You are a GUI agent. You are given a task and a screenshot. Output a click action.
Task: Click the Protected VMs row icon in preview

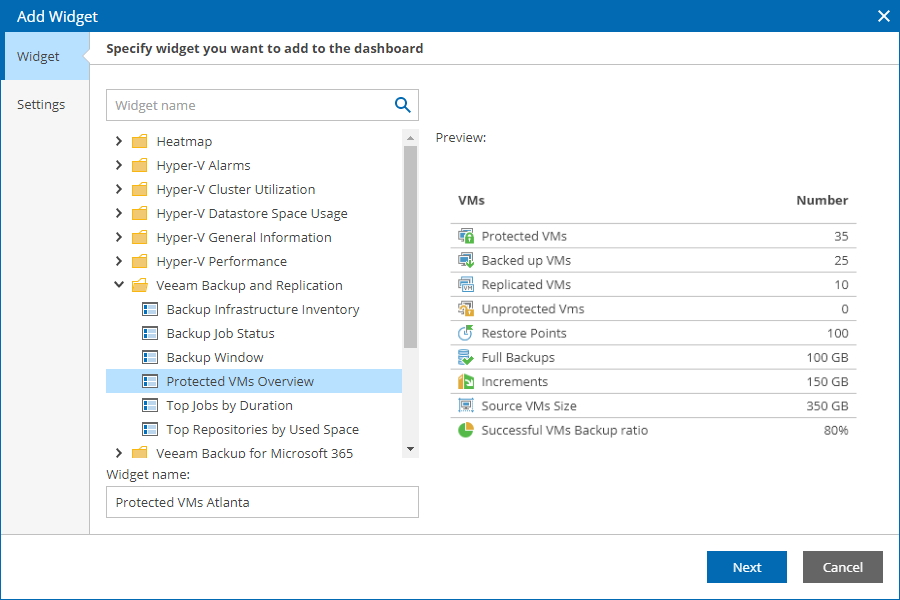coord(465,236)
